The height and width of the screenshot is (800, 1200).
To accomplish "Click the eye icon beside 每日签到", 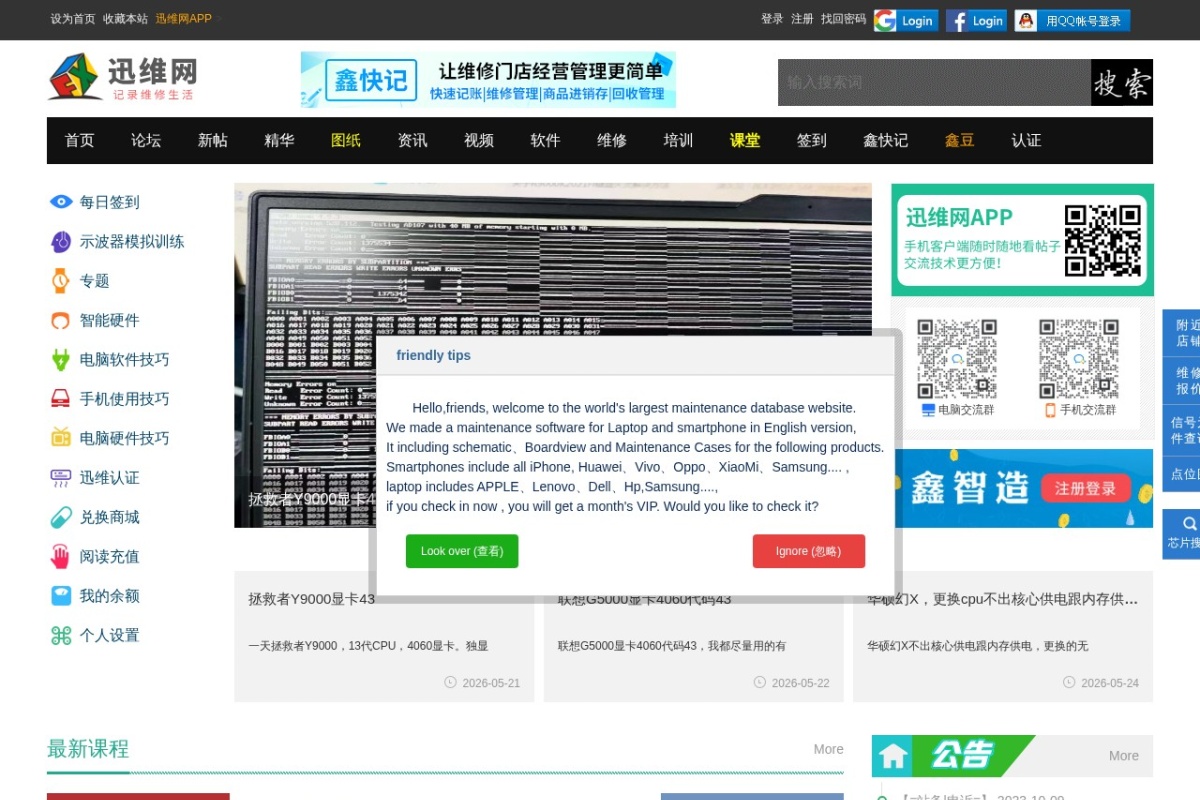I will (61, 202).
